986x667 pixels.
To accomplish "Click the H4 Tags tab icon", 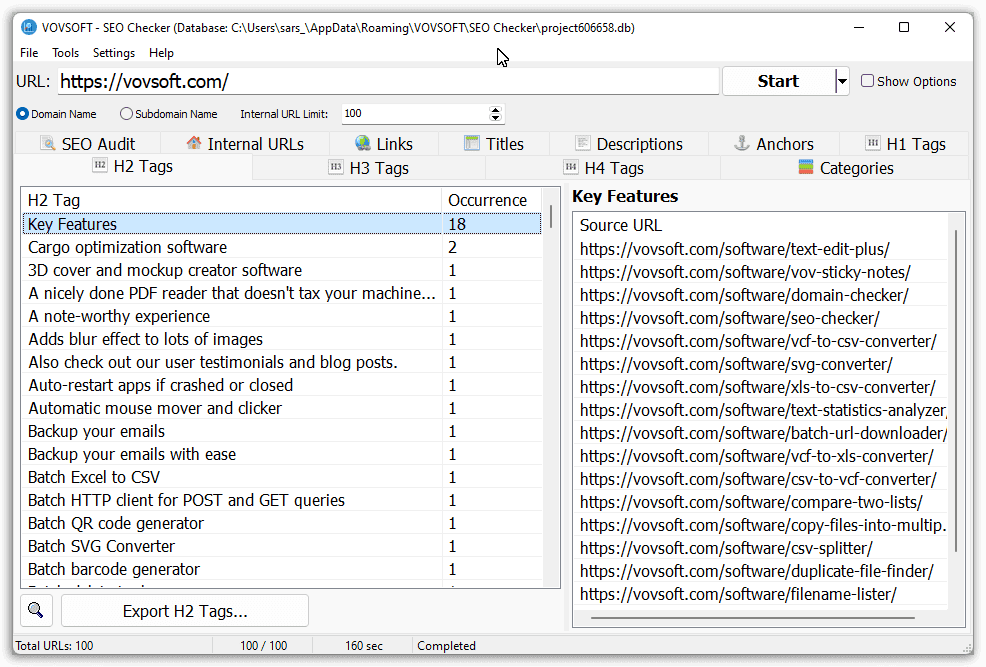I will [x=571, y=167].
